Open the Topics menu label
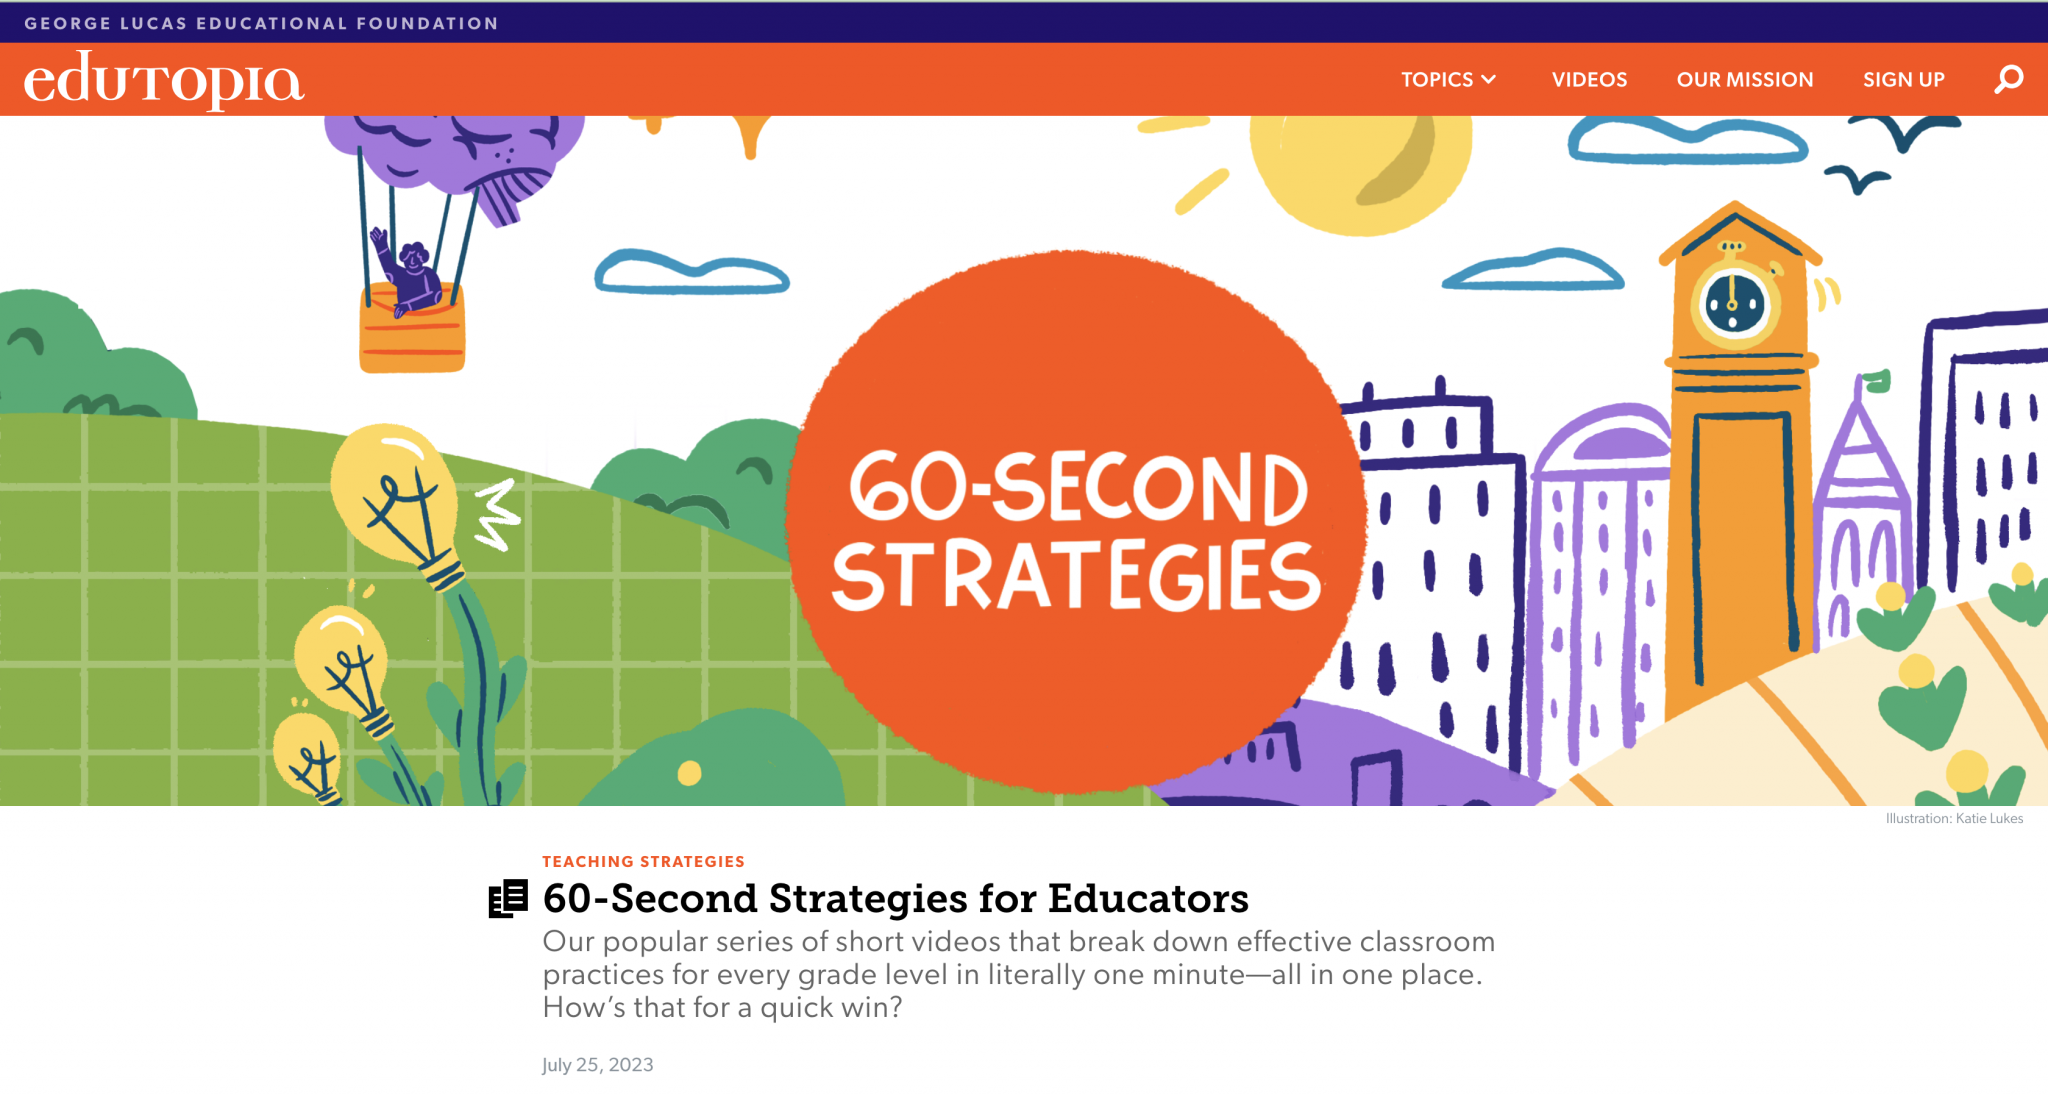Screen dimensions: 2048x1095 click(1436, 80)
